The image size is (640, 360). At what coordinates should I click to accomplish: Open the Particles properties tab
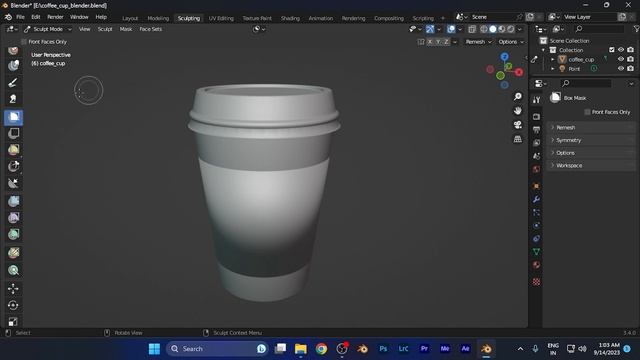coord(536,212)
